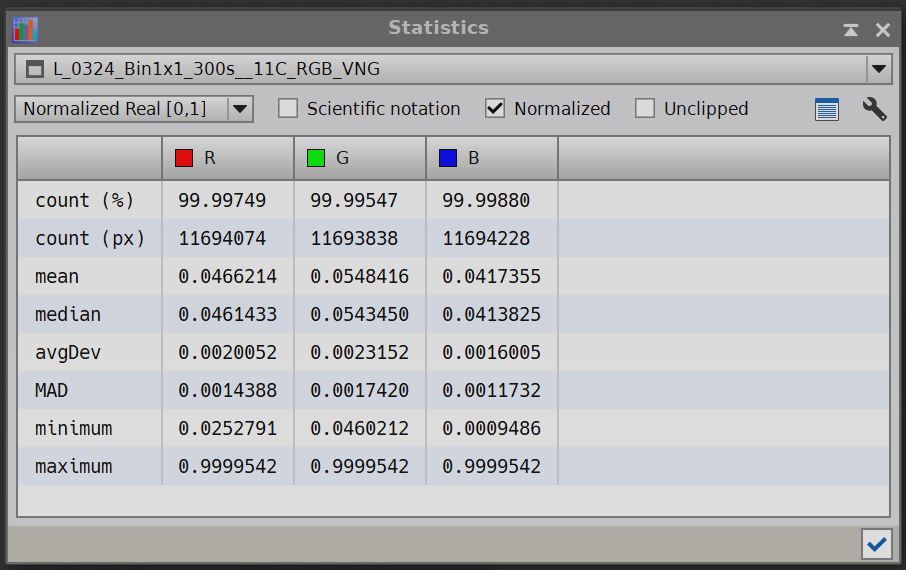Image resolution: width=906 pixels, height=570 pixels.
Task: Click G count value 99.99547
Action: point(354,201)
